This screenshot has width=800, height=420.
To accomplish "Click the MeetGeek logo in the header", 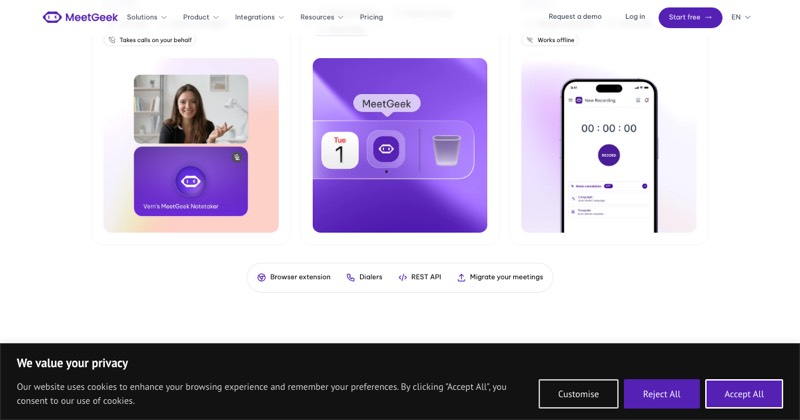I will click(x=80, y=17).
